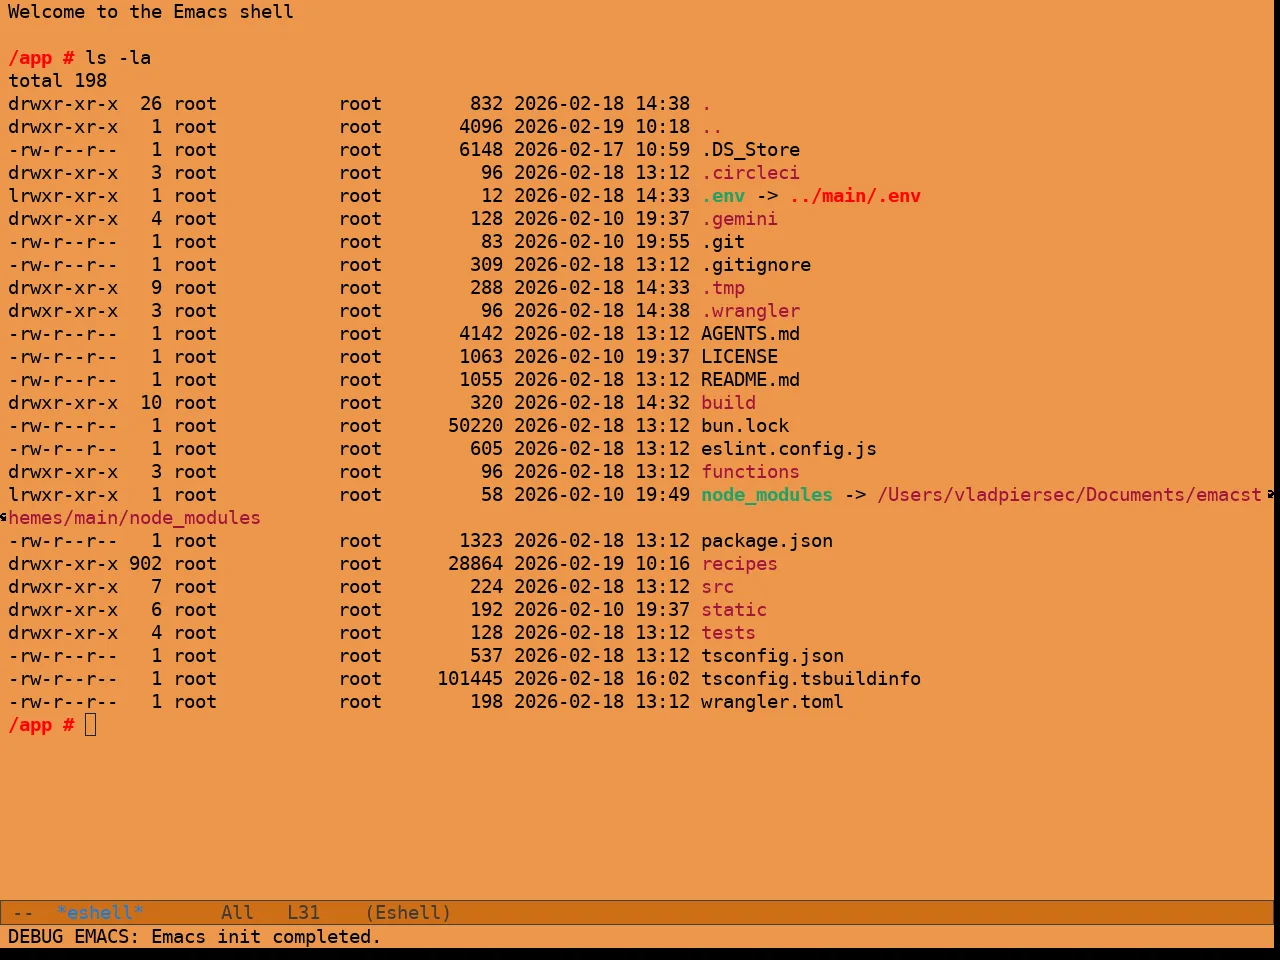The height and width of the screenshot is (960, 1280).
Task: Open the README.md file entry
Action: pos(751,380)
